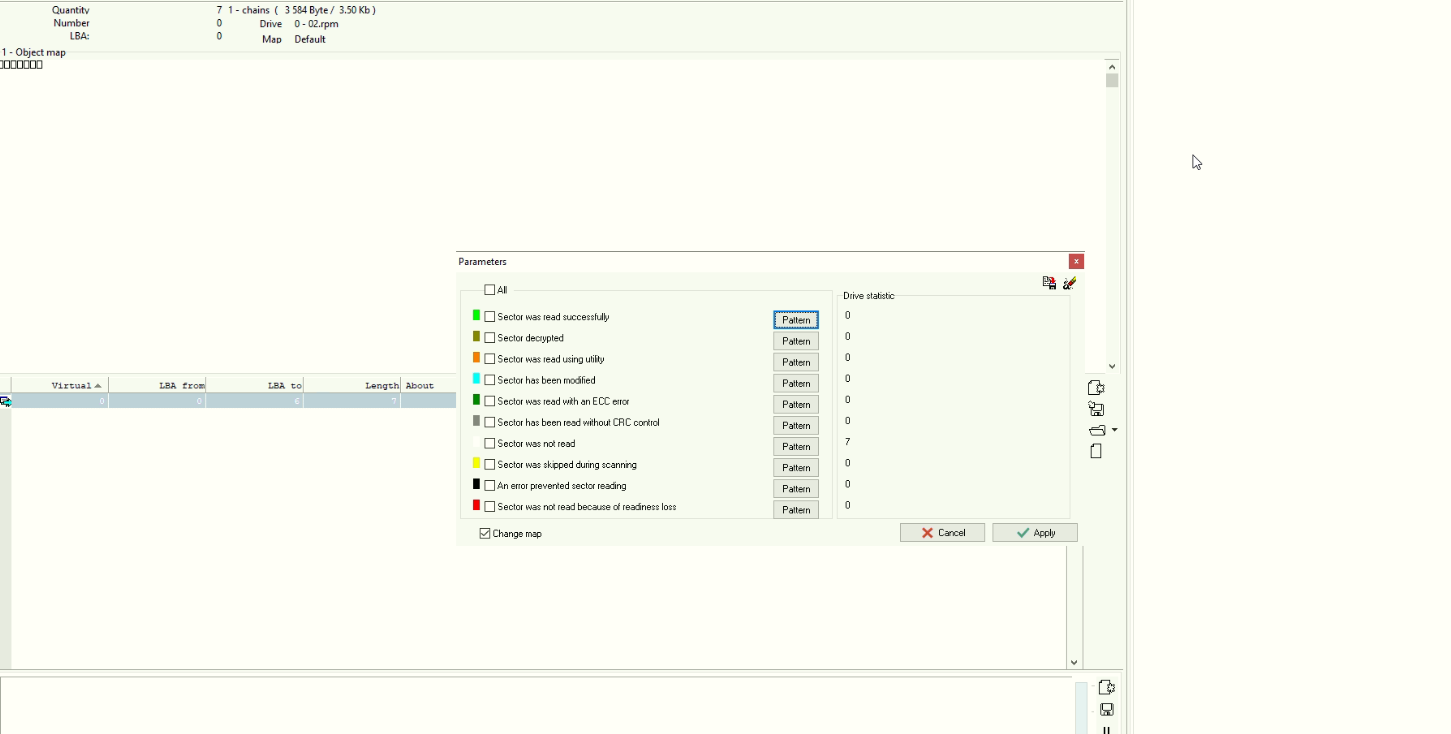This screenshot has height=734, width=1451.
Task: Click the gray 'without CRC control' color swatch
Action: [476, 420]
